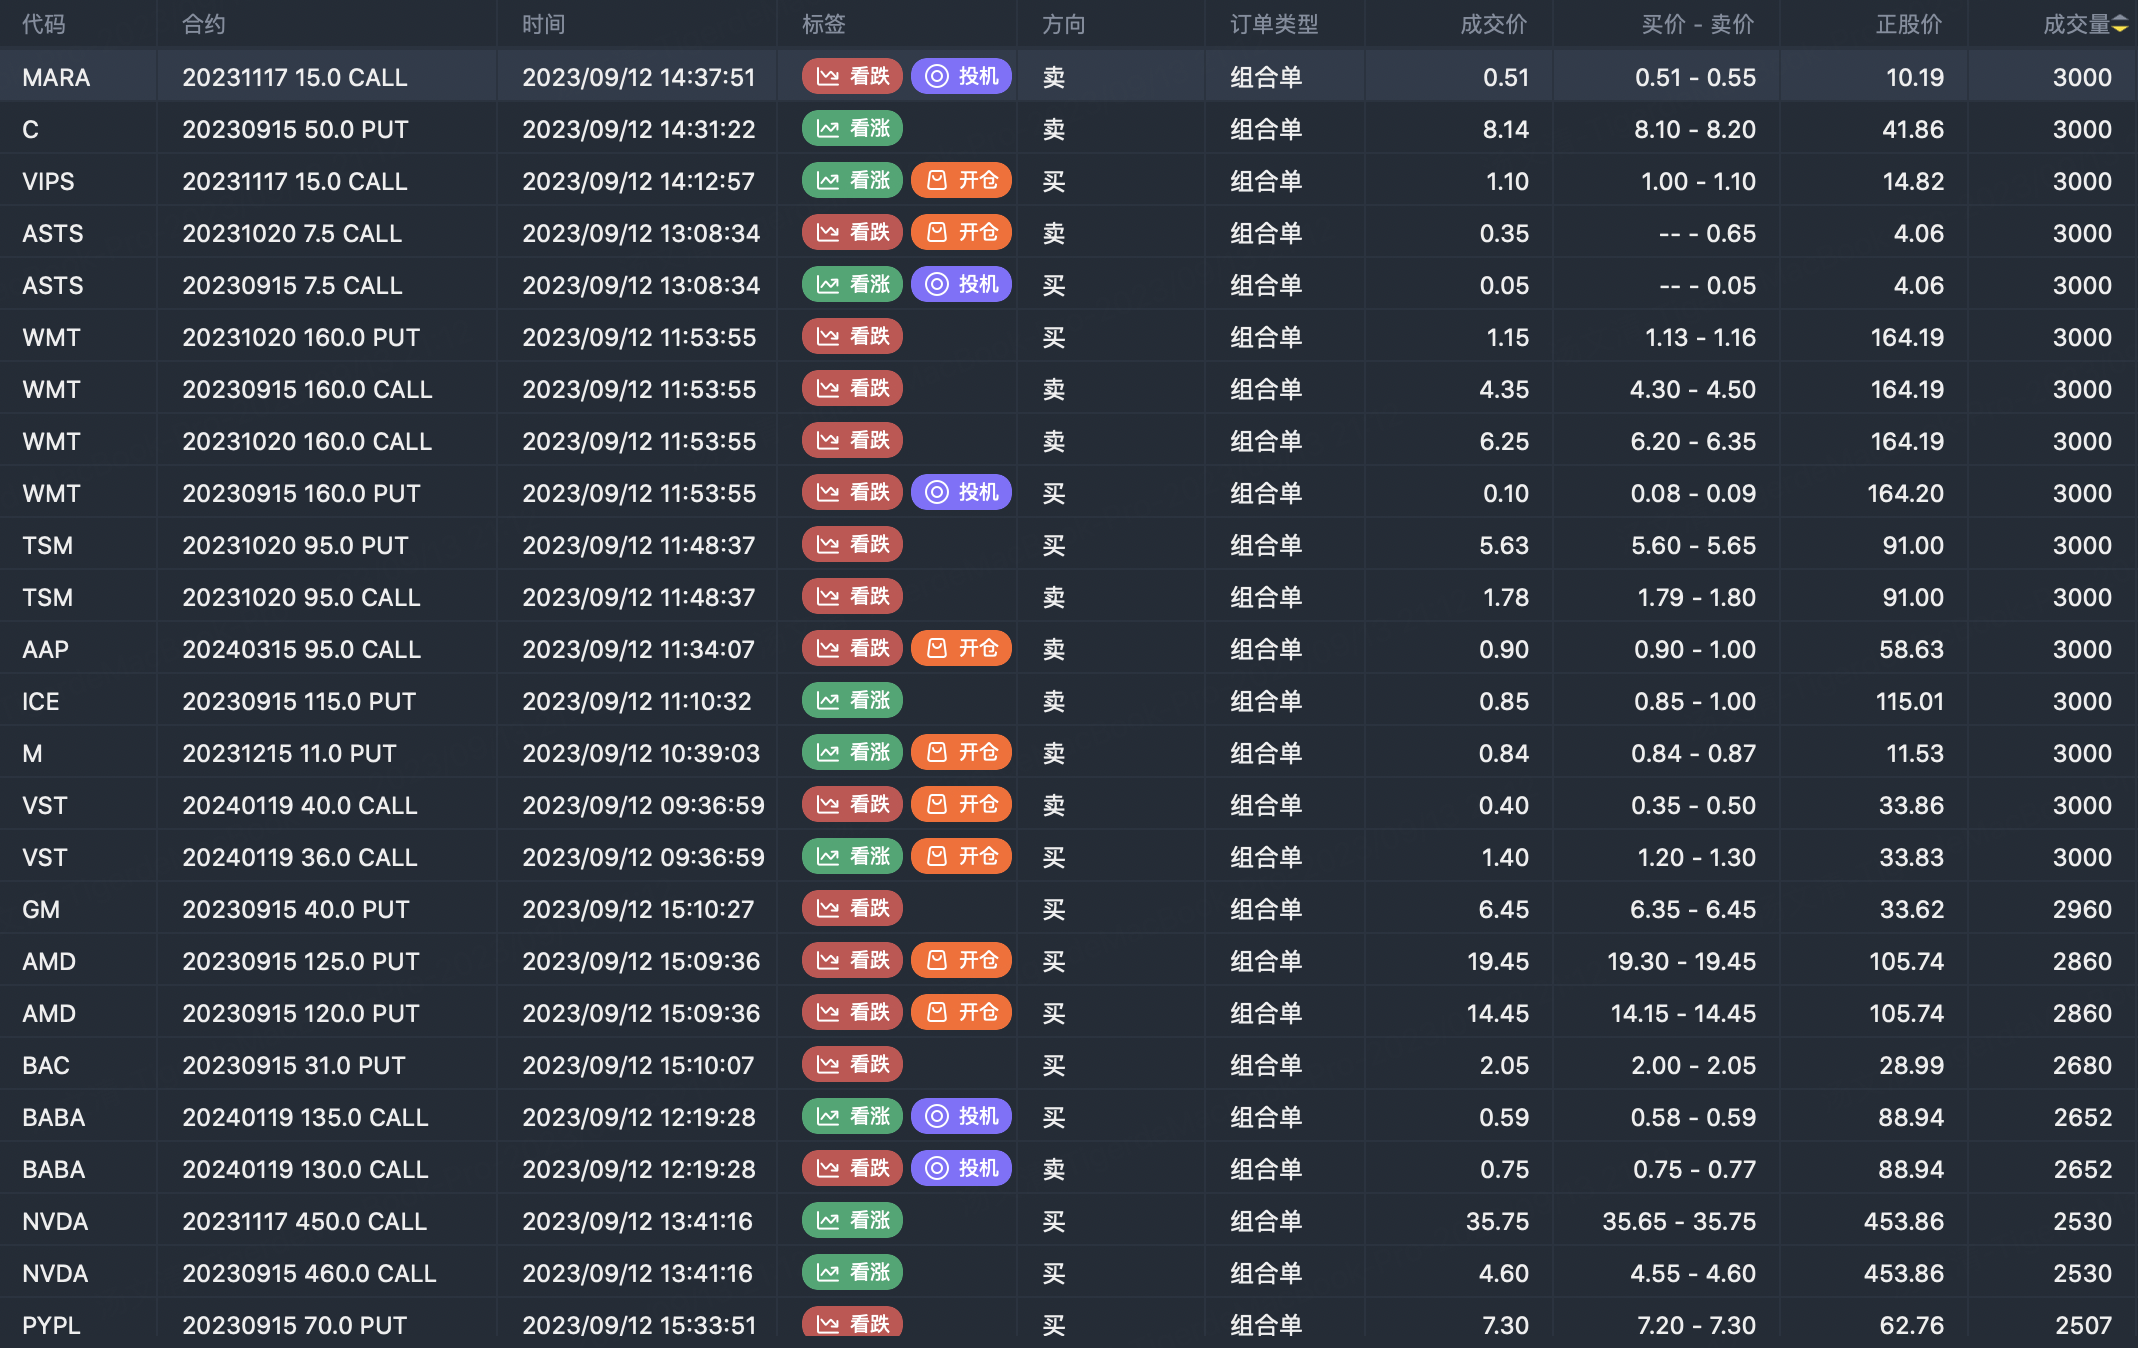Screen dimensions: 2138x1348
Task: Select the WMT 20230915 160.0 CALL contract
Action: click(306, 389)
